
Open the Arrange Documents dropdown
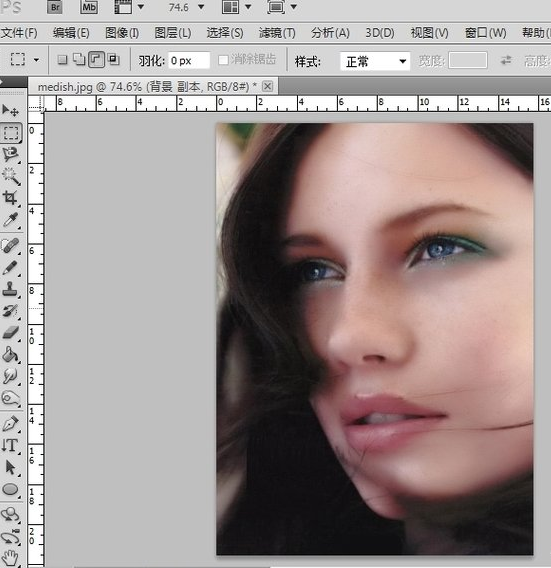[236, 7]
